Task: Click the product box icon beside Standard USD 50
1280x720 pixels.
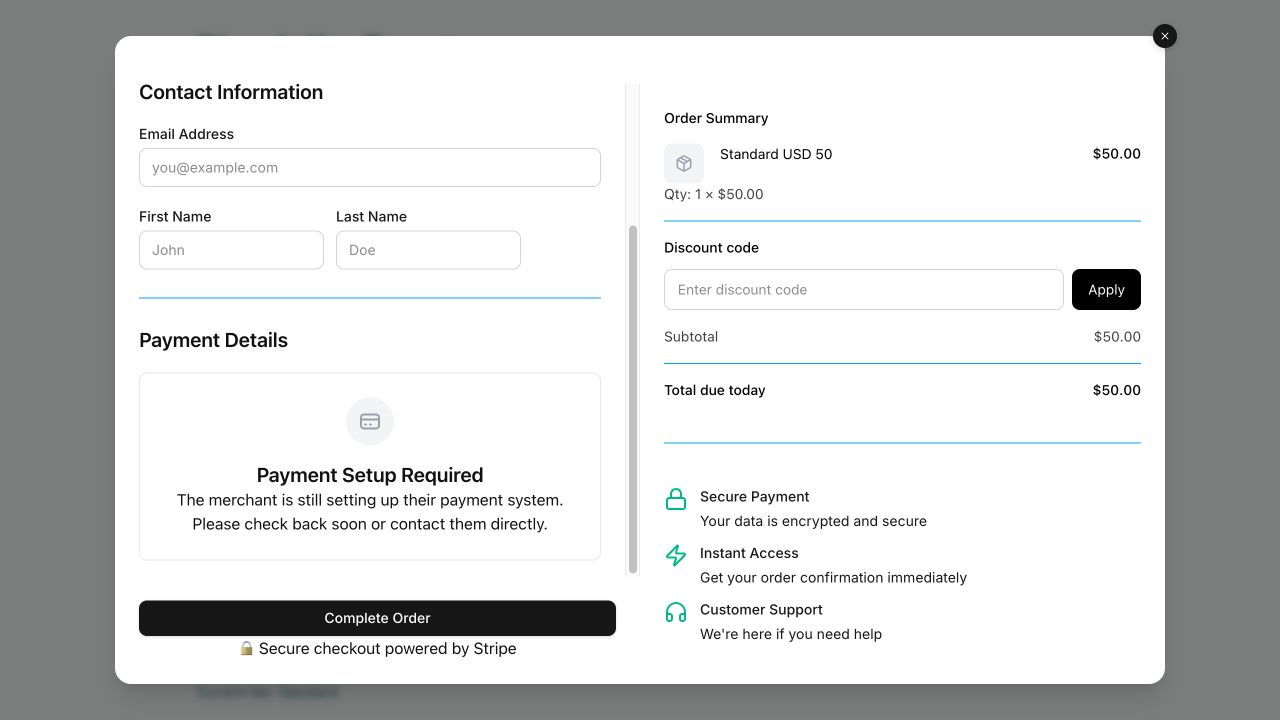Action: [684, 163]
